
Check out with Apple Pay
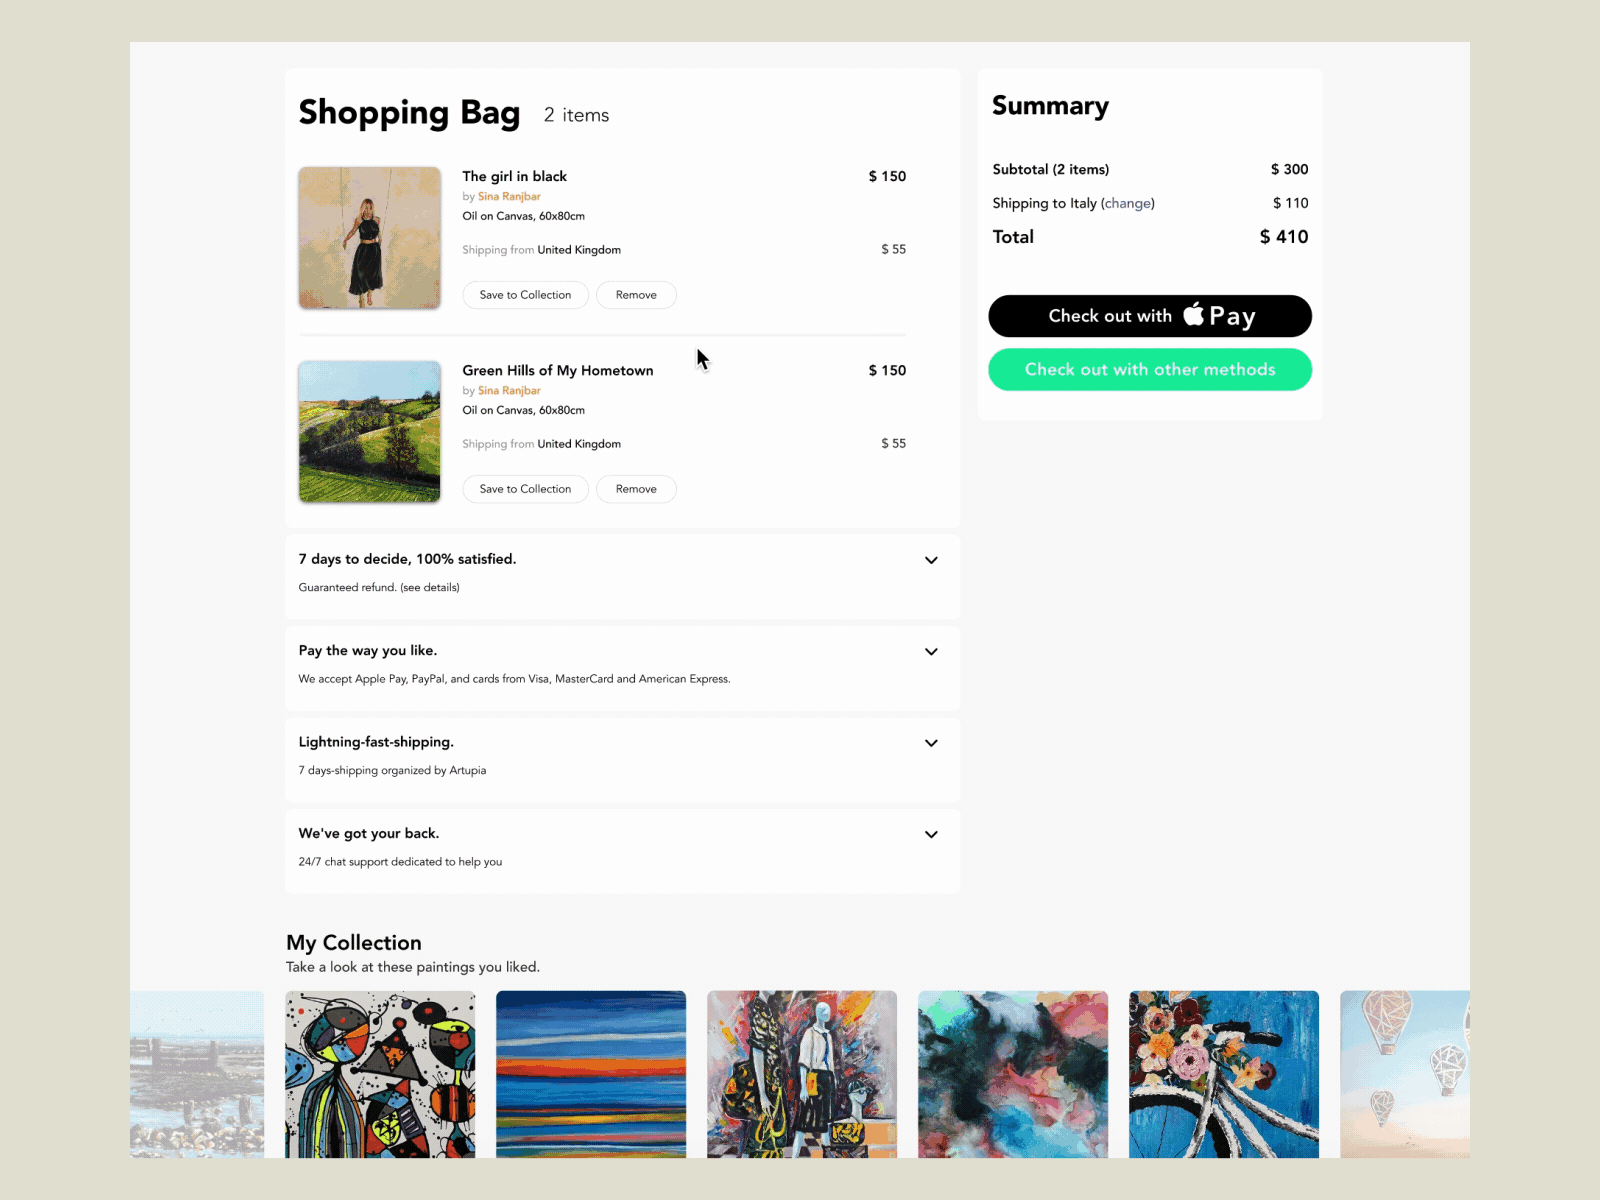[x=1149, y=315]
